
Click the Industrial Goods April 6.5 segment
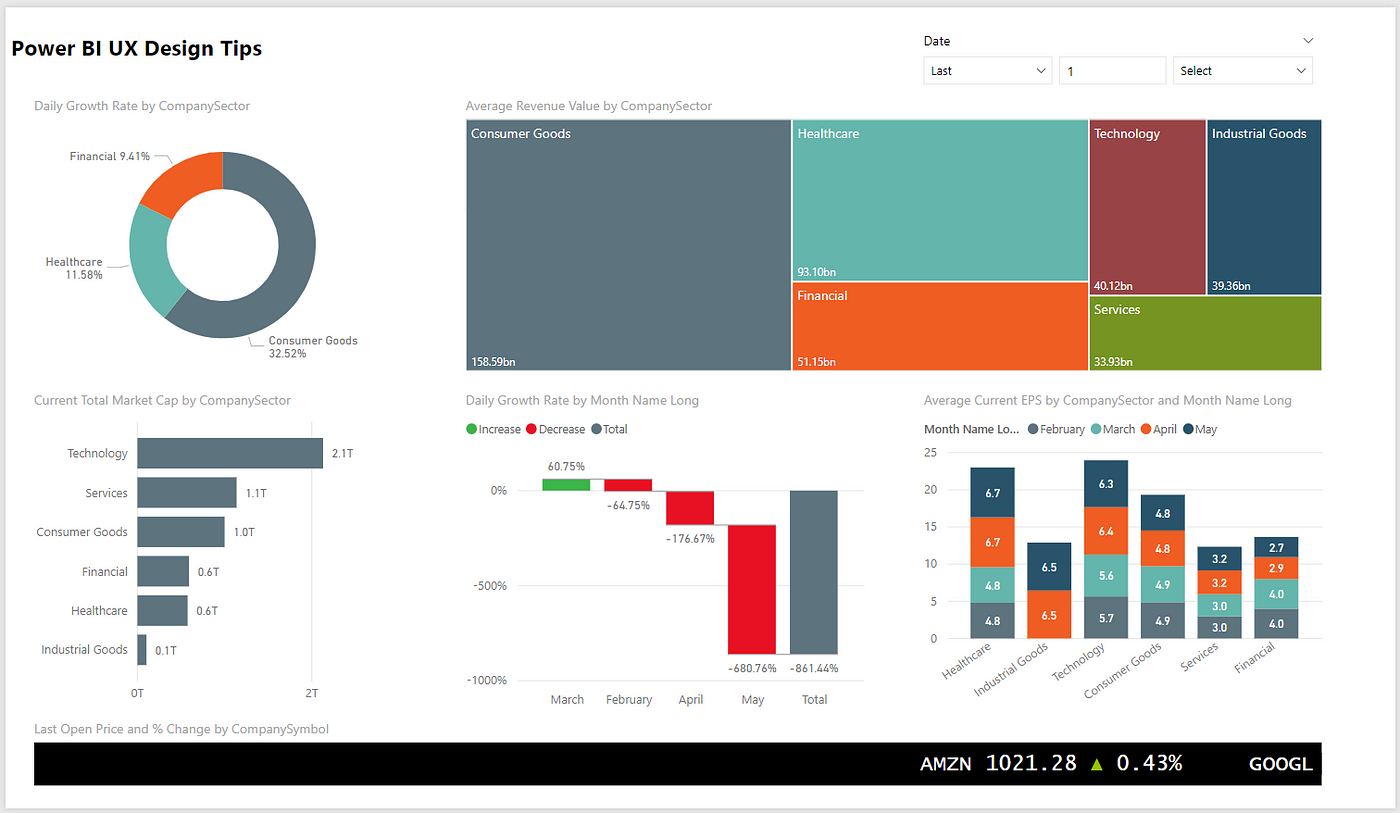coord(1049,615)
